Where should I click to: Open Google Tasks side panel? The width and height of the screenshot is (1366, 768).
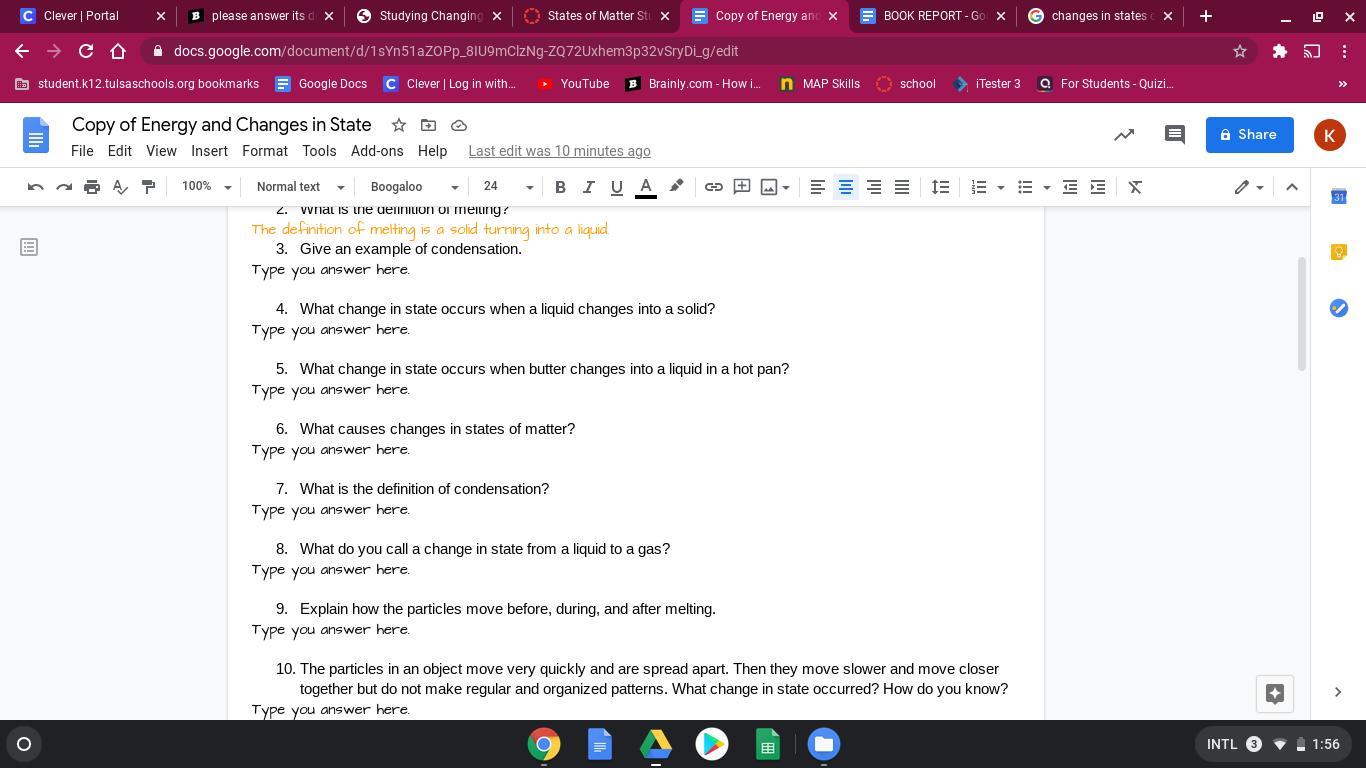[x=1339, y=308]
